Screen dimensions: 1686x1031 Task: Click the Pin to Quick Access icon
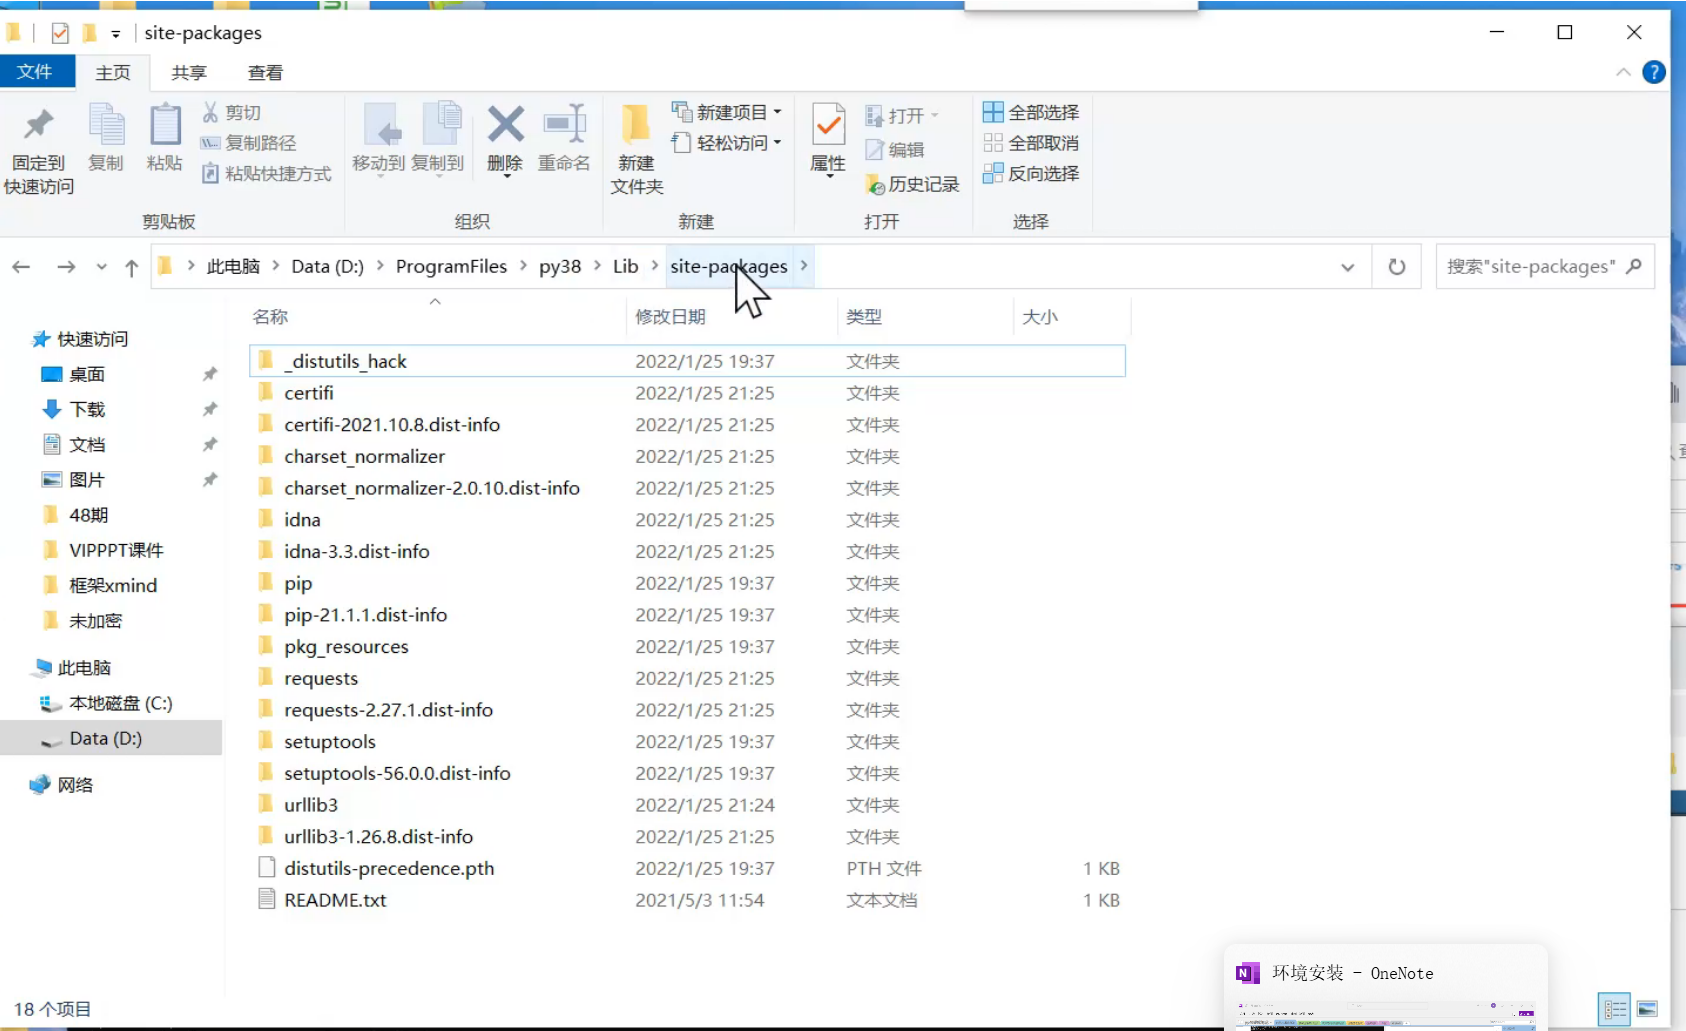click(38, 126)
